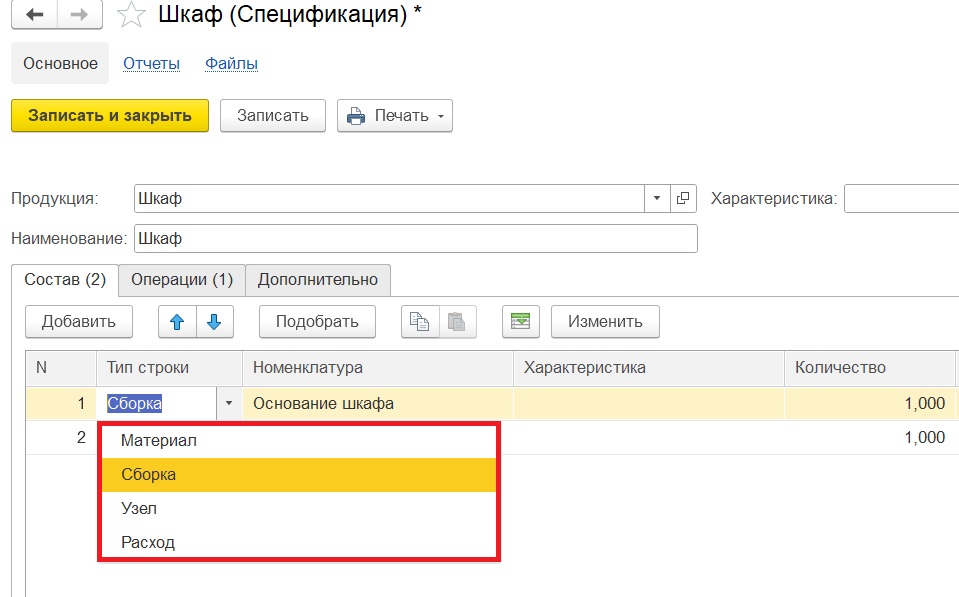Copy rows with the copy icon
The height and width of the screenshot is (597, 959).
click(420, 322)
